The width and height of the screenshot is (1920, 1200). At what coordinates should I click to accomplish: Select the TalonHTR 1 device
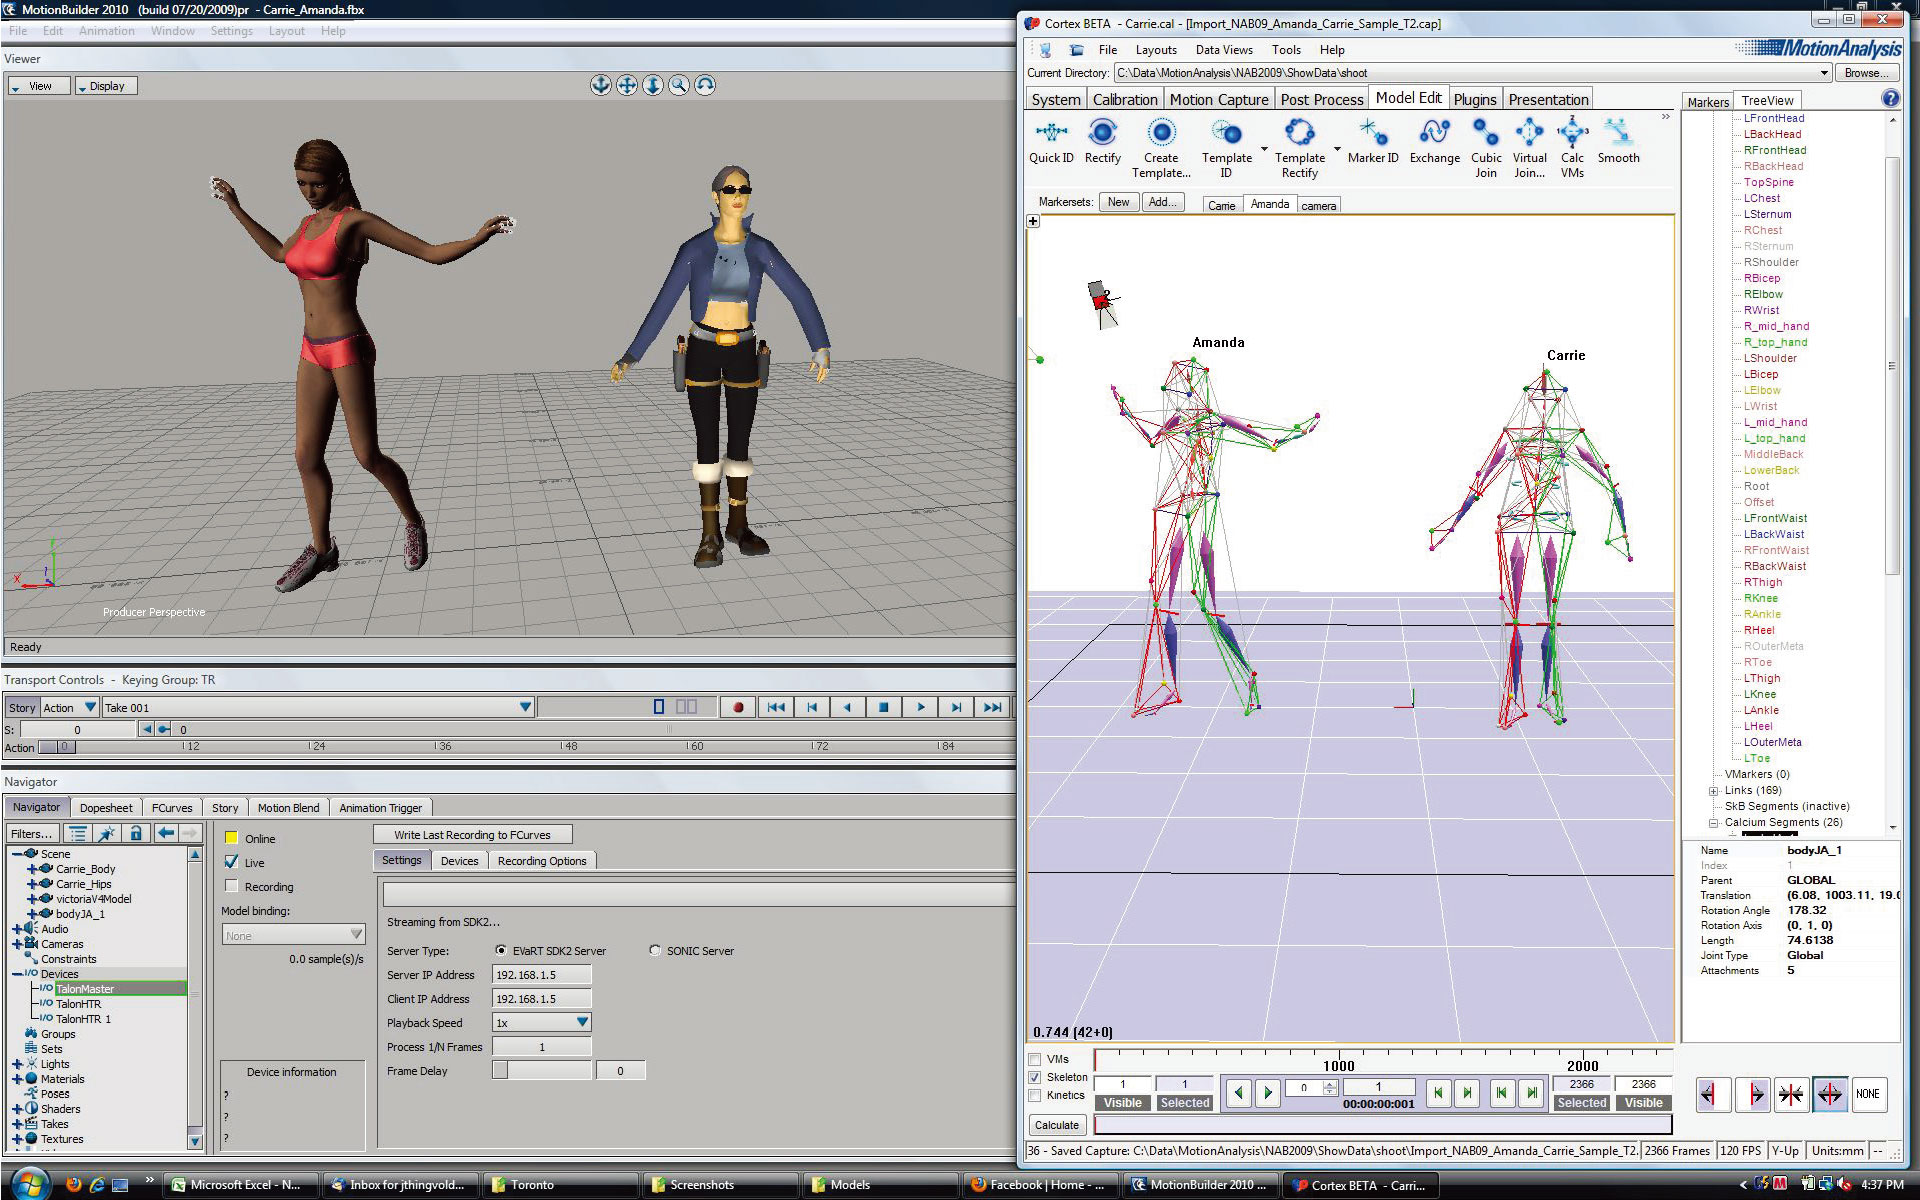(x=83, y=1019)
